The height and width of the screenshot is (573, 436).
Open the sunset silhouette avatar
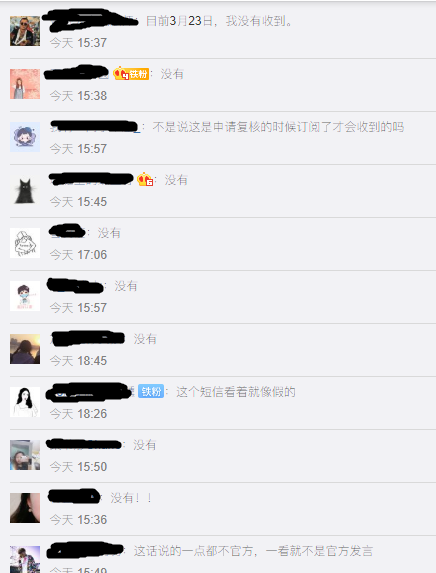[25, 349]
